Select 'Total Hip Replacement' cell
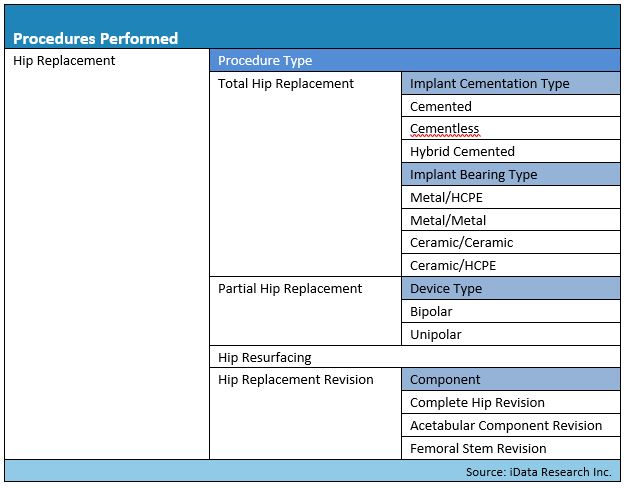Viewport: 626px width, 488px height. point(305,174)
